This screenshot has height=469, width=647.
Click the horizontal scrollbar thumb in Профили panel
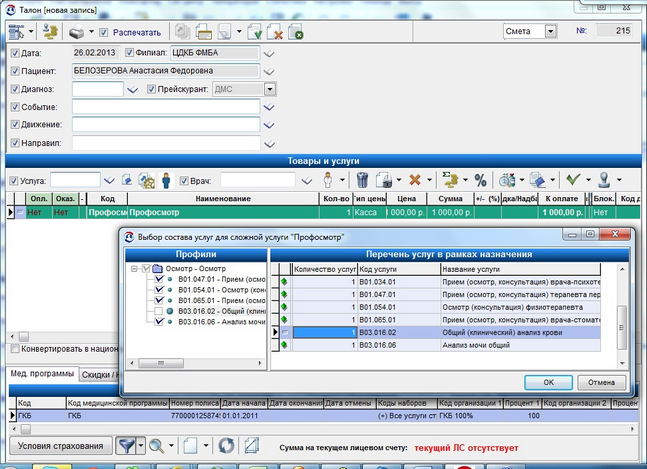(x=161, y=363)
